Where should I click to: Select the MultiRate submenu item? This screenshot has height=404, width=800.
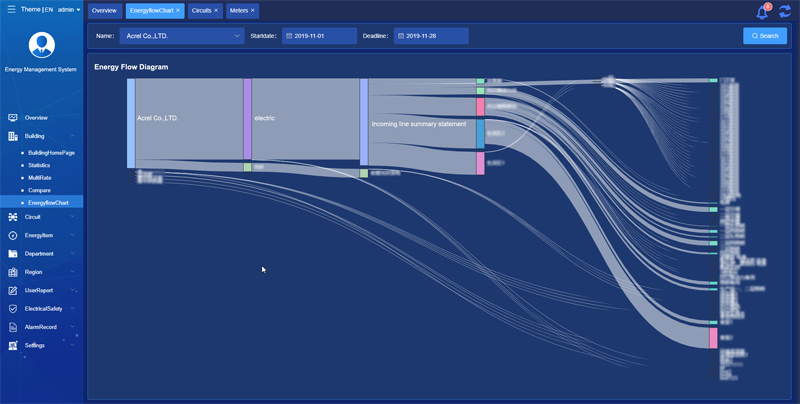39,178
